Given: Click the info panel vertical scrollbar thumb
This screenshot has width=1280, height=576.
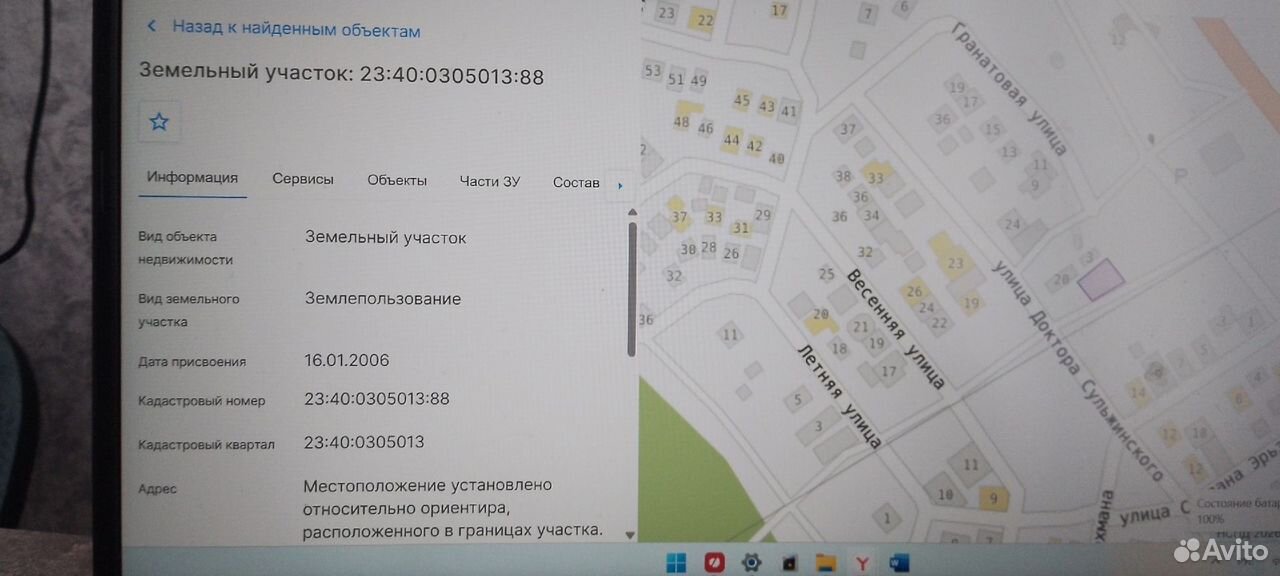Looking at the screenshot, I should pos(631,289).
